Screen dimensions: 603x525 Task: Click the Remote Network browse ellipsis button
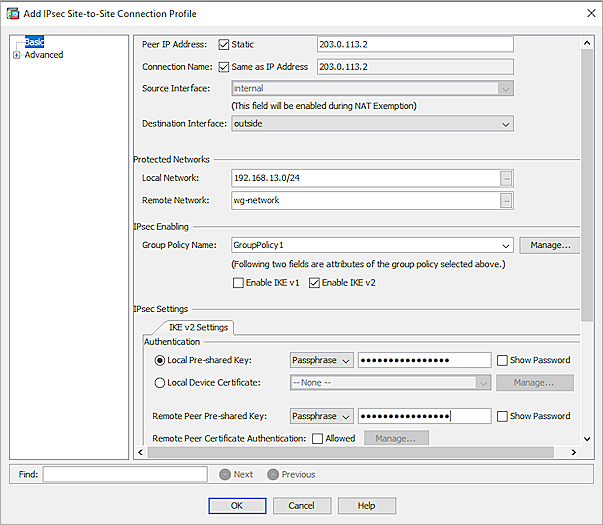click(507, 201)
